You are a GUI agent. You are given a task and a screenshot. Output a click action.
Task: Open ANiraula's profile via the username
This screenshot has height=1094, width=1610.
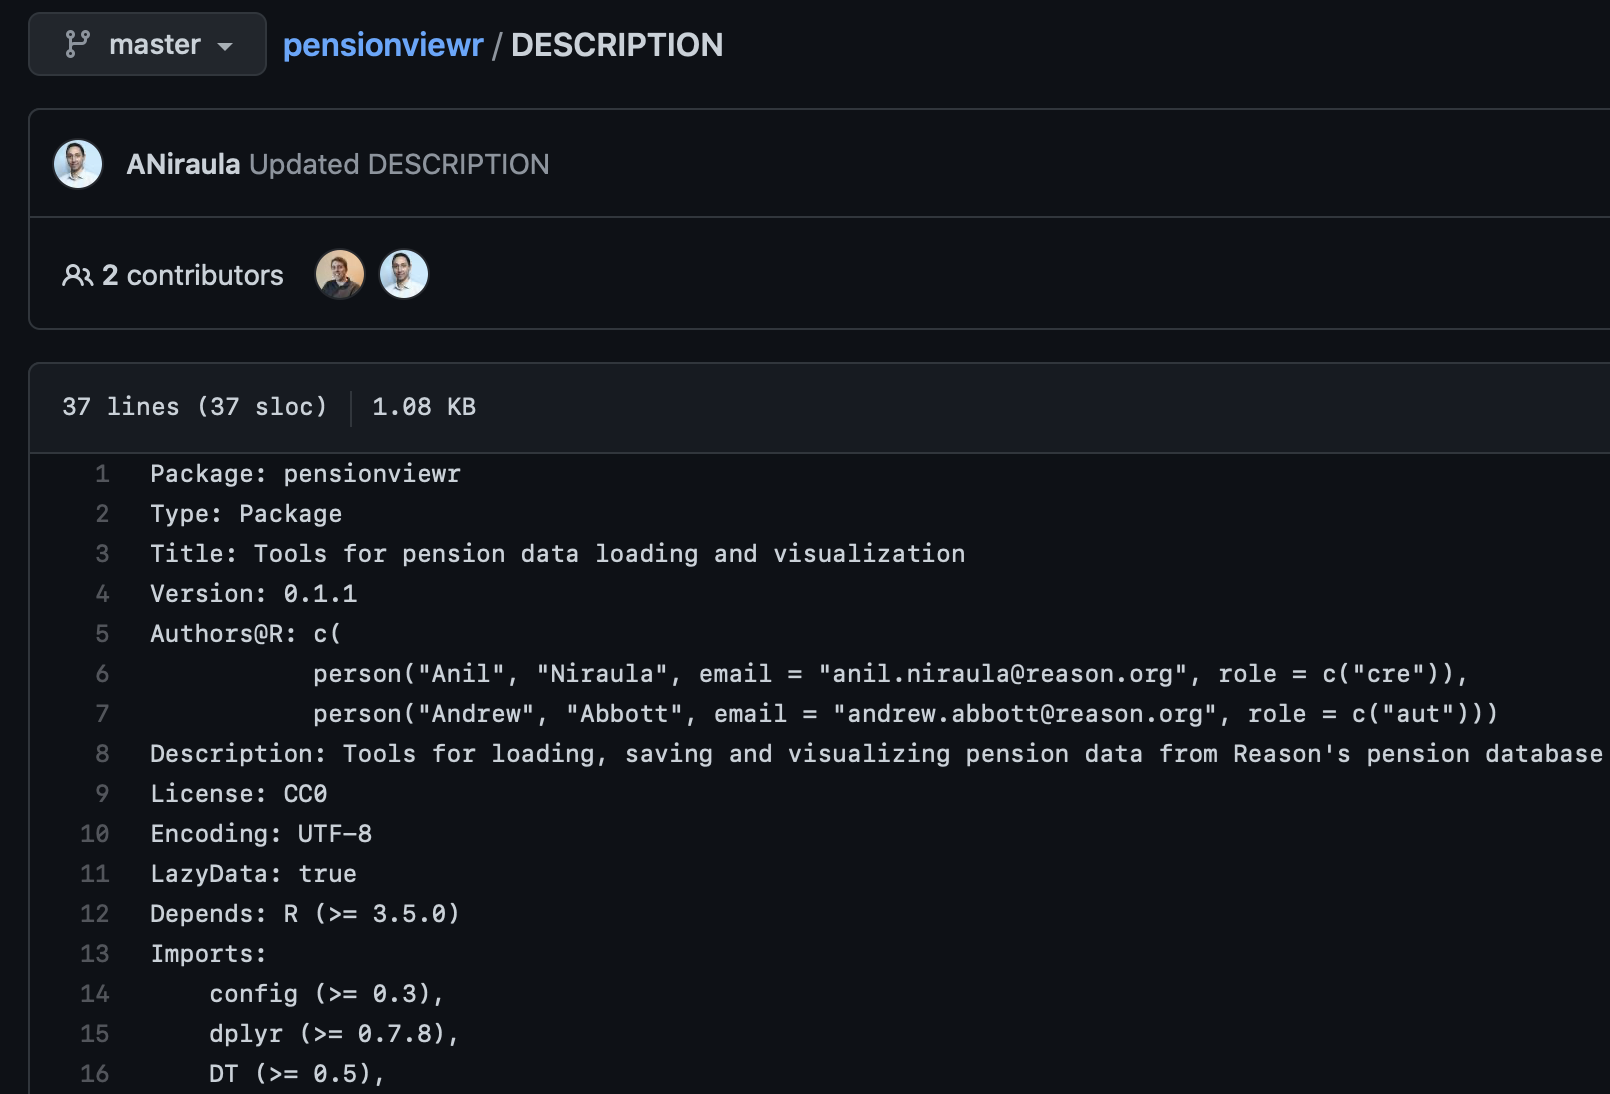click(183, 164)
